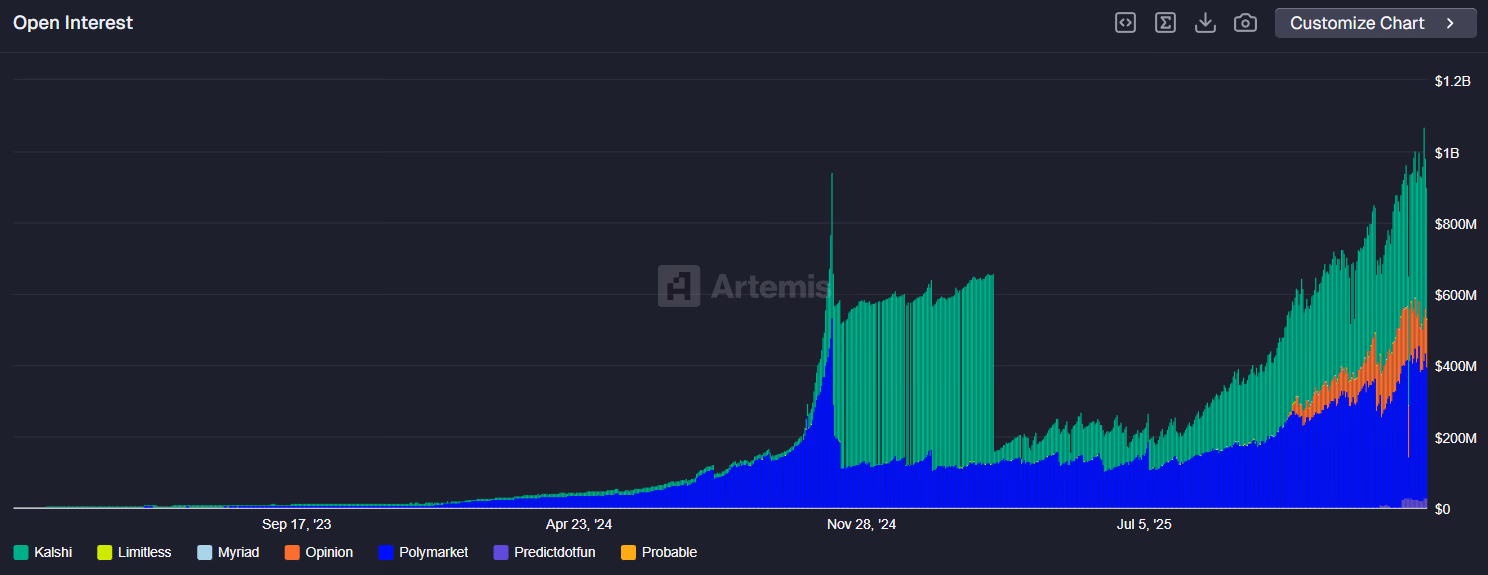Toggle the Limitless series in legend
This screenshot has height=575, width=1488.
[x=144, y=552]
